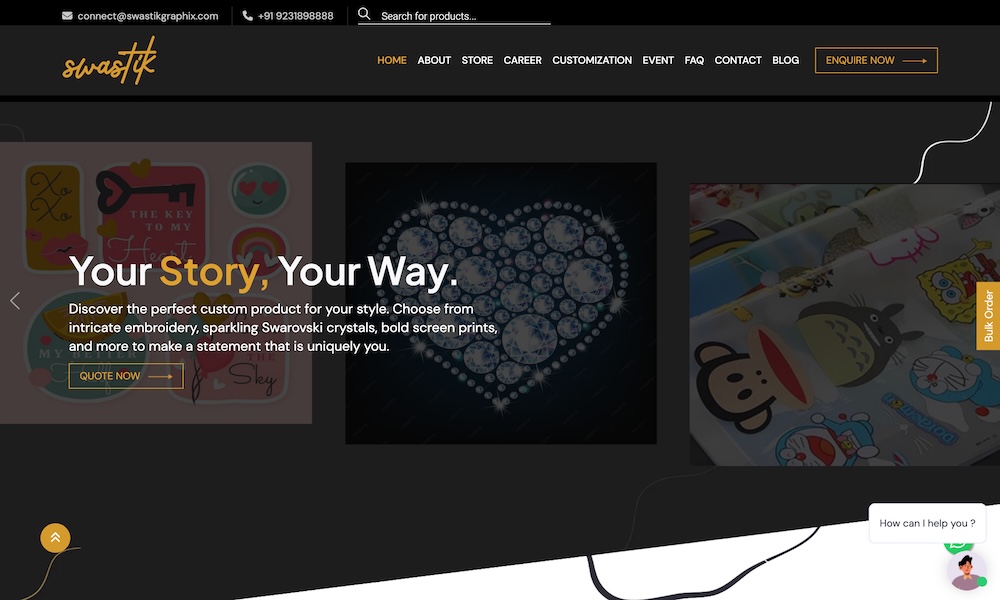Open the chat assistant avatar
This screenshot has height=600, width=1000.
966,571
